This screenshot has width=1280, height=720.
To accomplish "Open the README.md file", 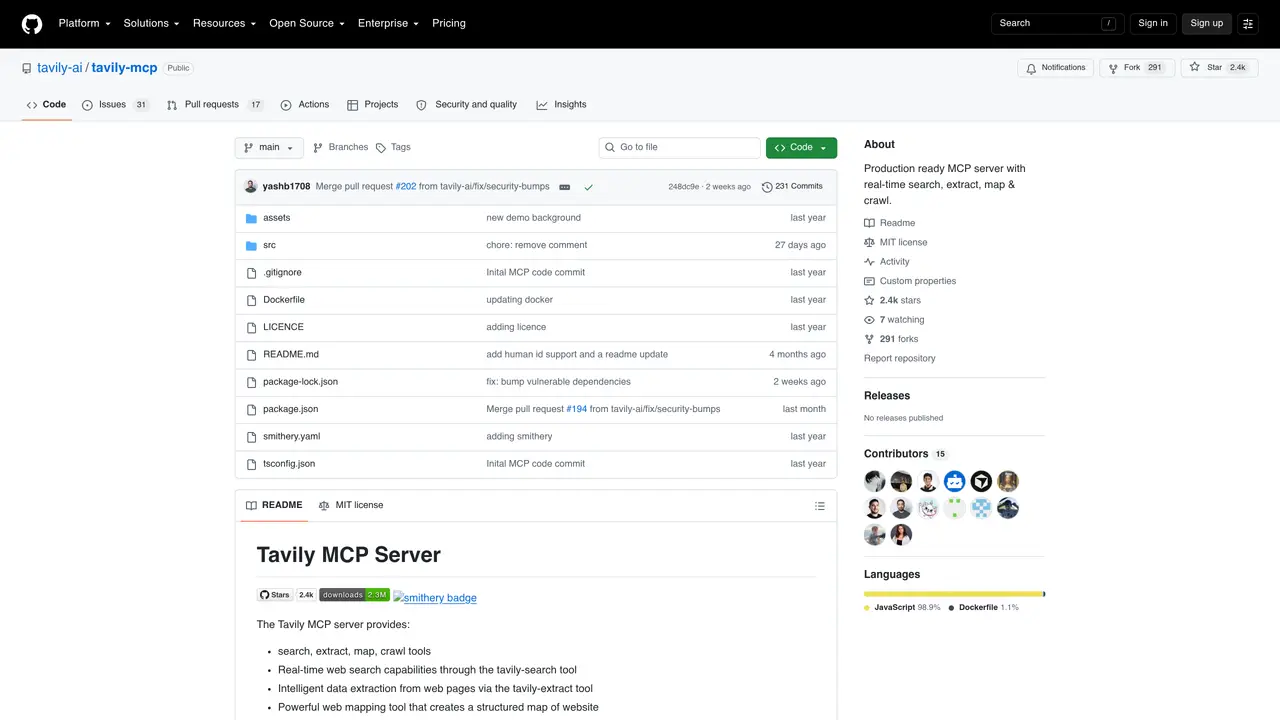I will click(x=291, y=355).
